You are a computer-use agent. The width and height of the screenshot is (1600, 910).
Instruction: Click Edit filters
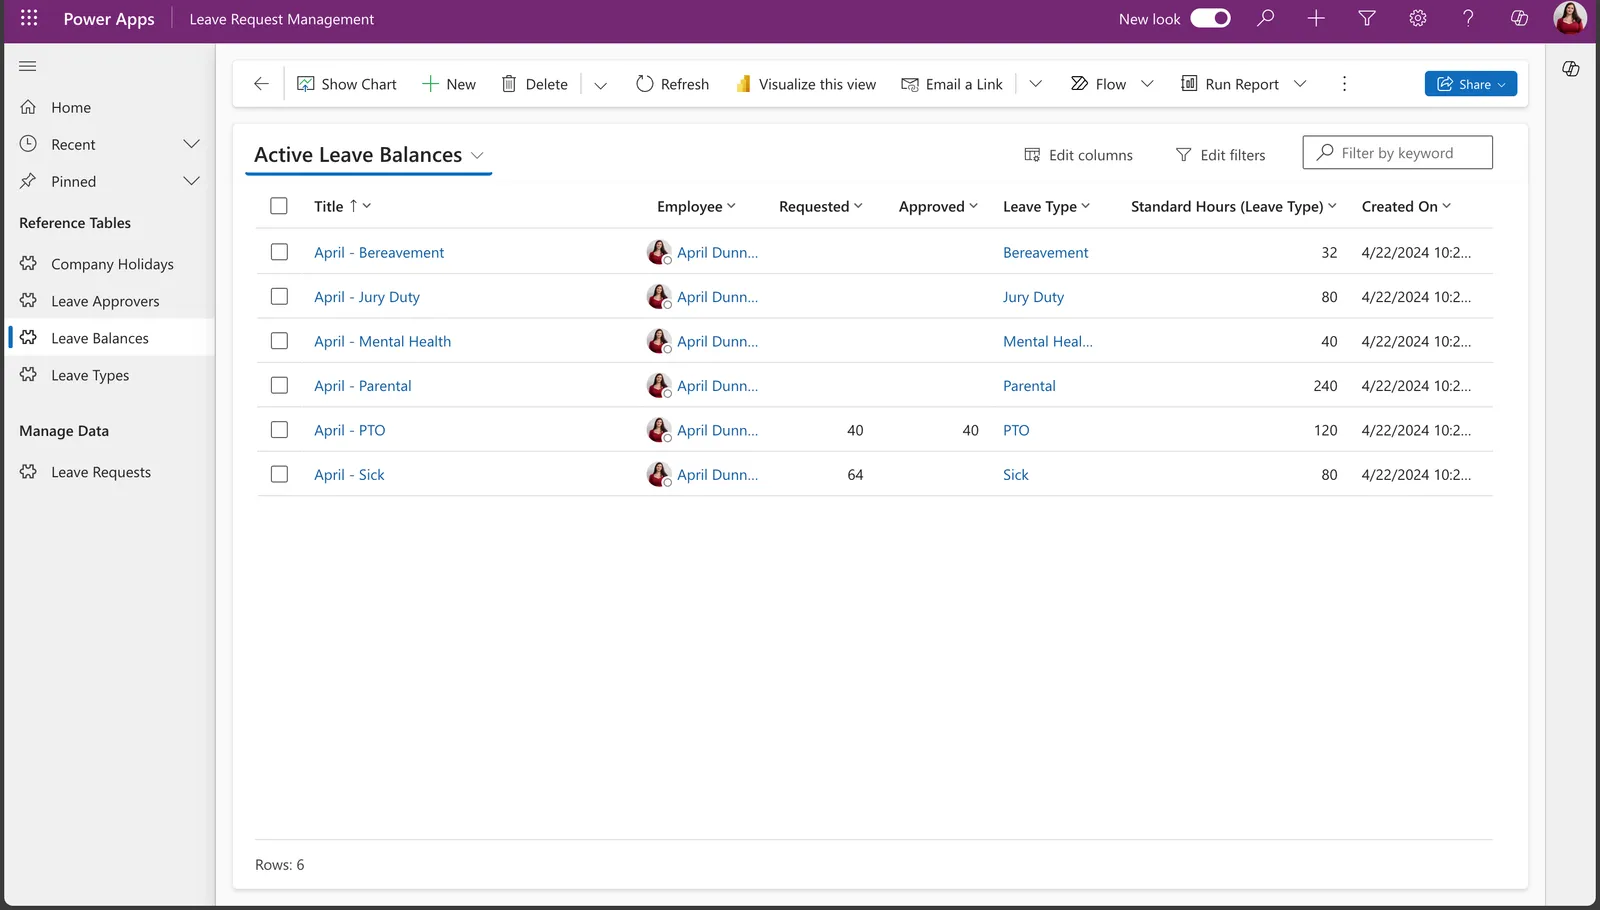coord(1220,155)
